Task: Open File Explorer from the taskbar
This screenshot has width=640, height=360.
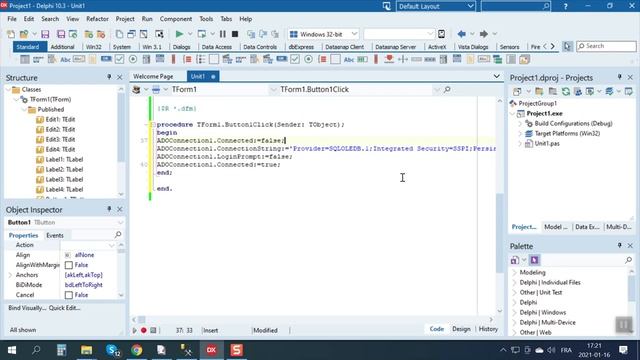Action: click(x=86, y=350)
